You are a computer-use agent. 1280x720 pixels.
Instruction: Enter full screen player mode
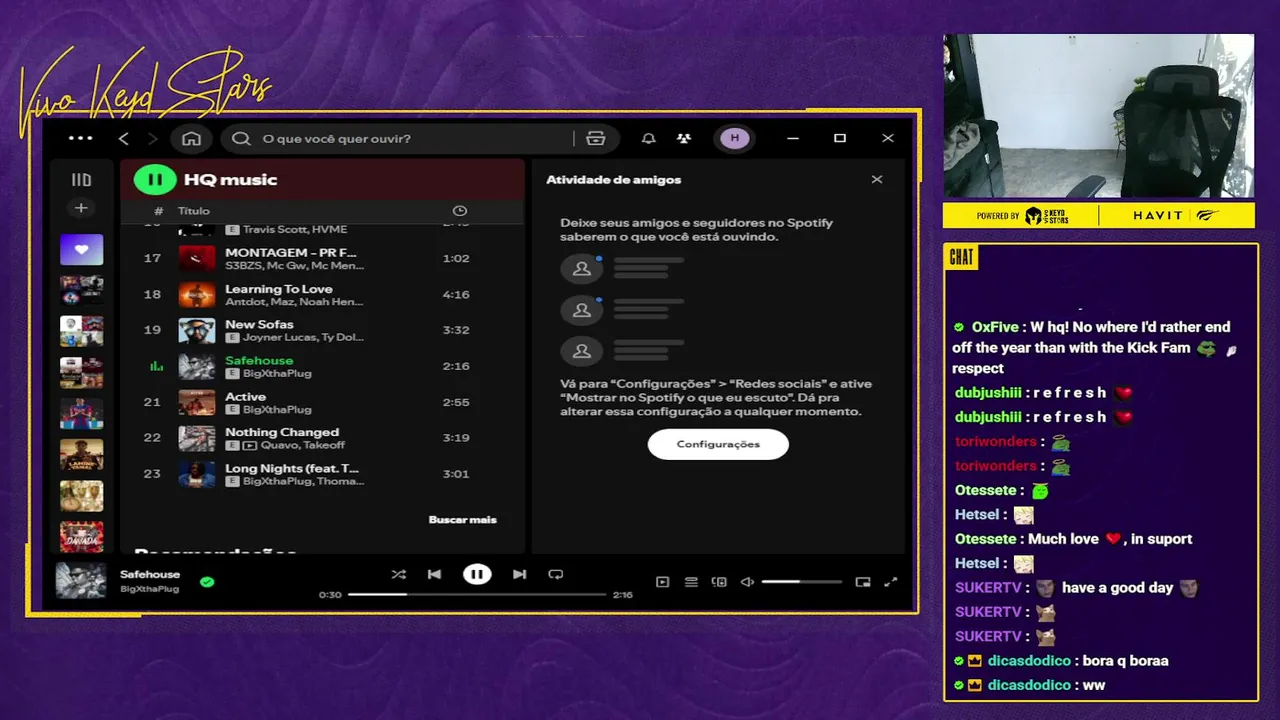click(891, 582)
